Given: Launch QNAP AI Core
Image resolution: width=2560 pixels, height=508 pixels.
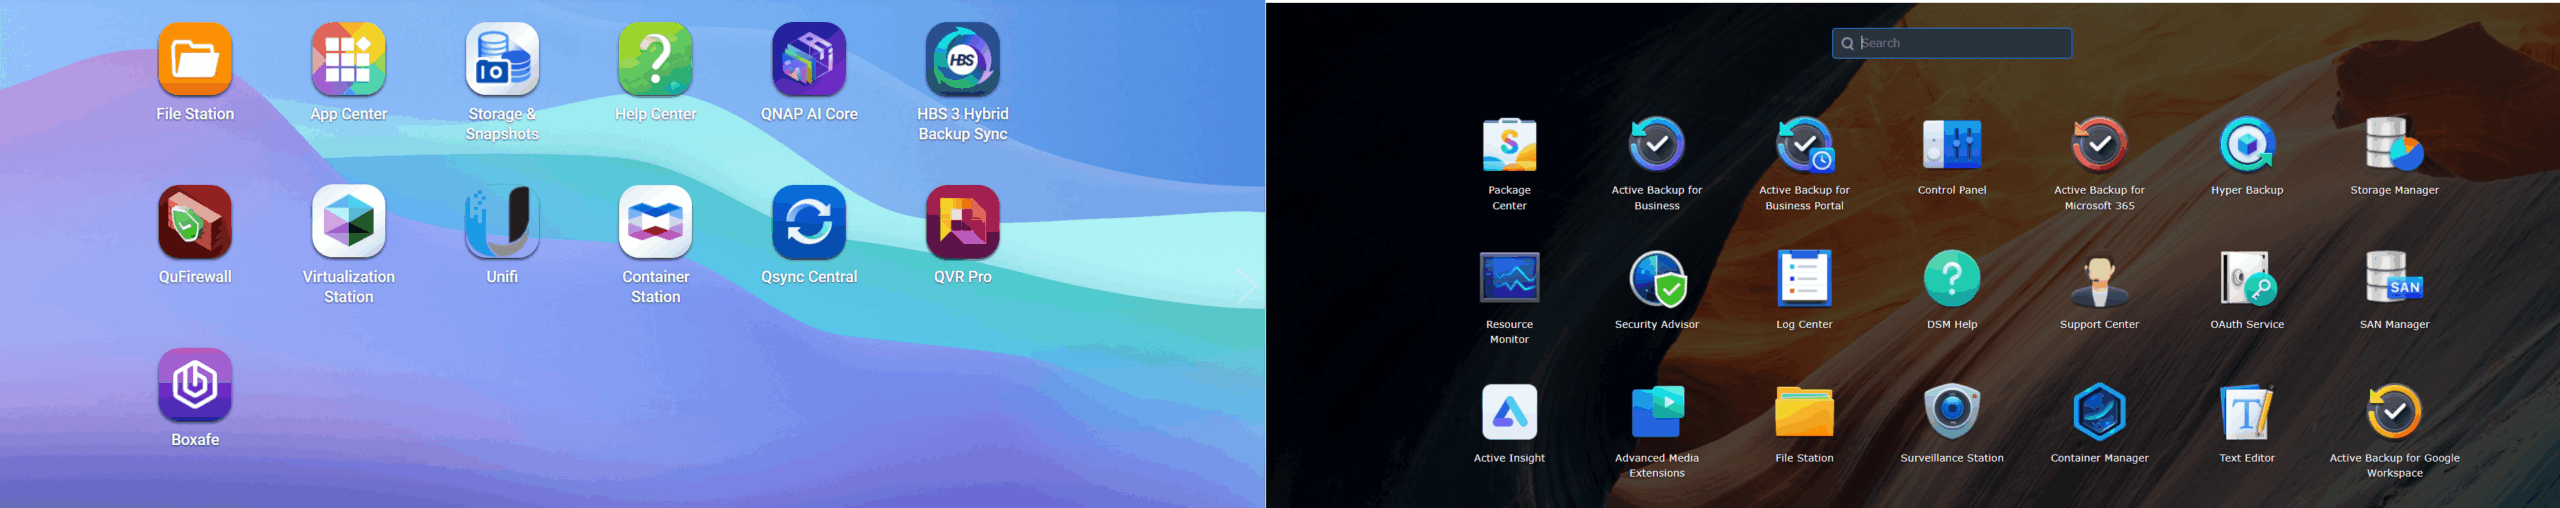Looking at the screenshot, I should click(809, 59).
